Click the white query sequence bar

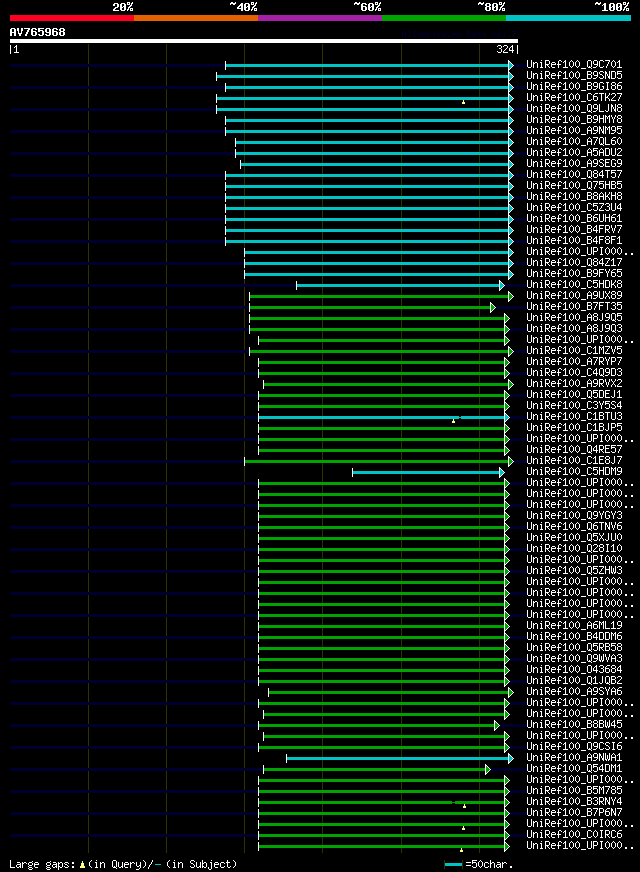coord(264,41)
